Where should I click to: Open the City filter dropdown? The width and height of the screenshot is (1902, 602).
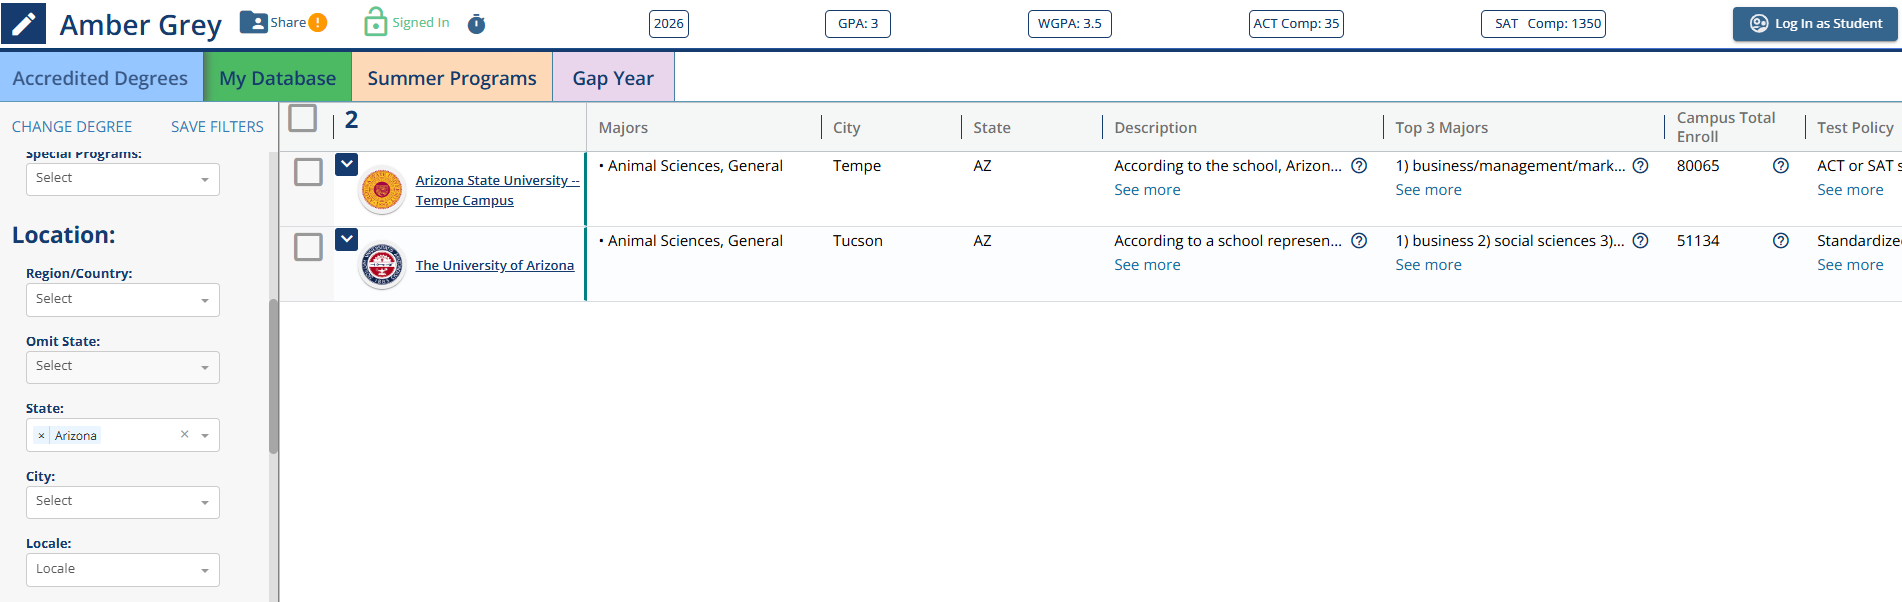pyautogui.click(x=122, y=502)
